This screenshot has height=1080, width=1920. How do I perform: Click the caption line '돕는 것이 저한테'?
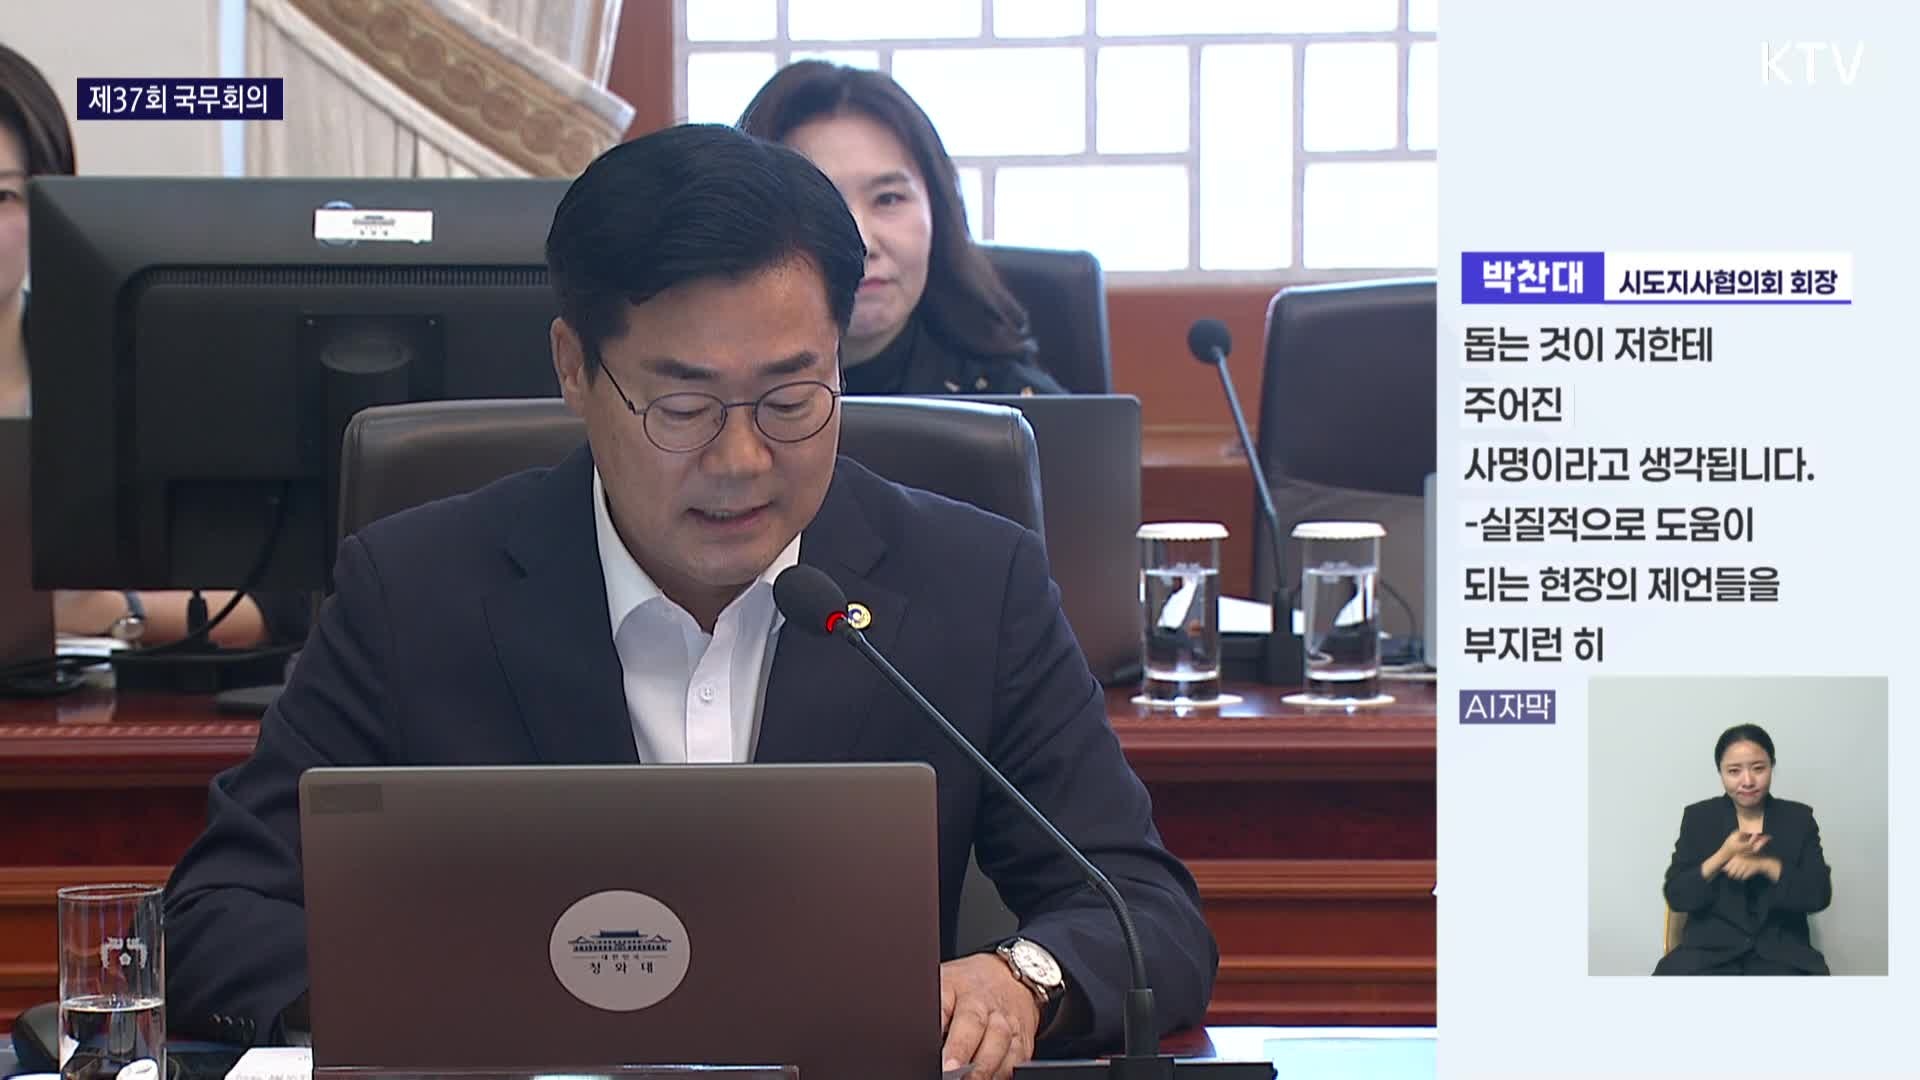pyautogui.click(x=1588, y=346)
